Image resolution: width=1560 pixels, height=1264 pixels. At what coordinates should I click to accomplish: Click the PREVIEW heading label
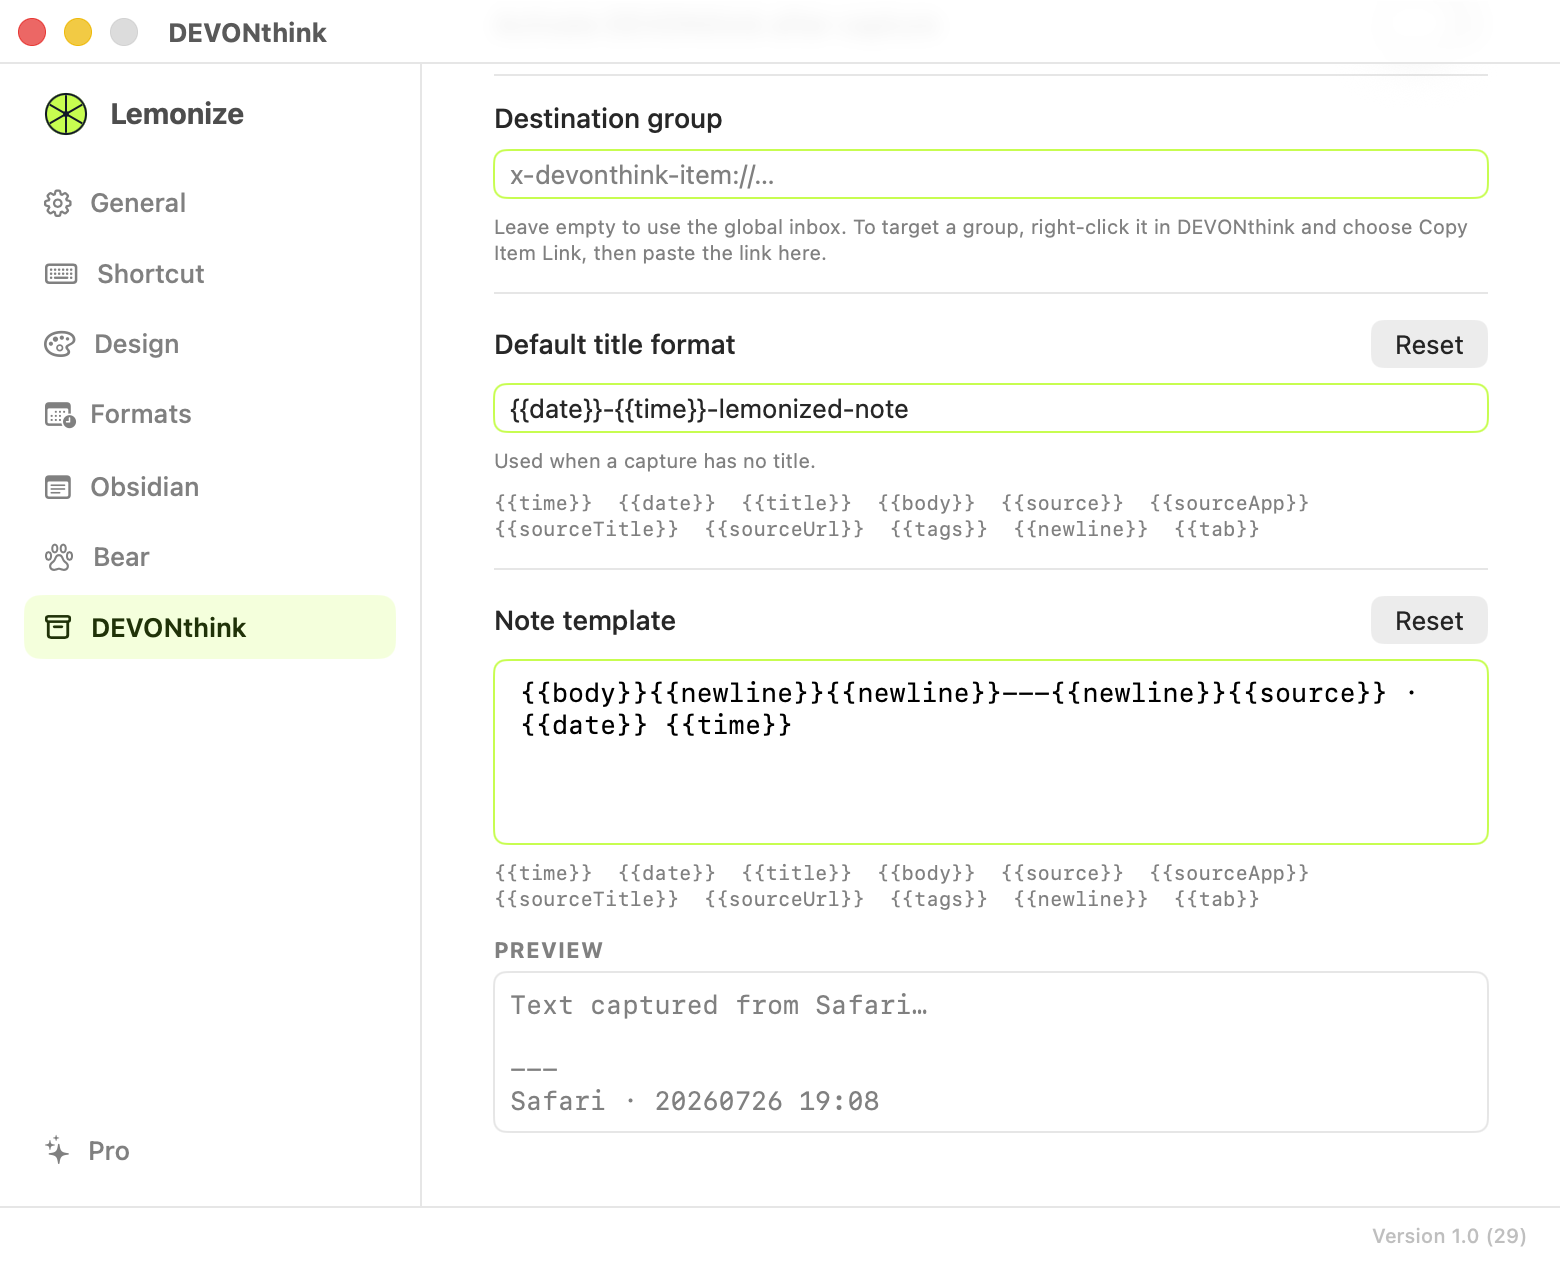tap(549, 950)
